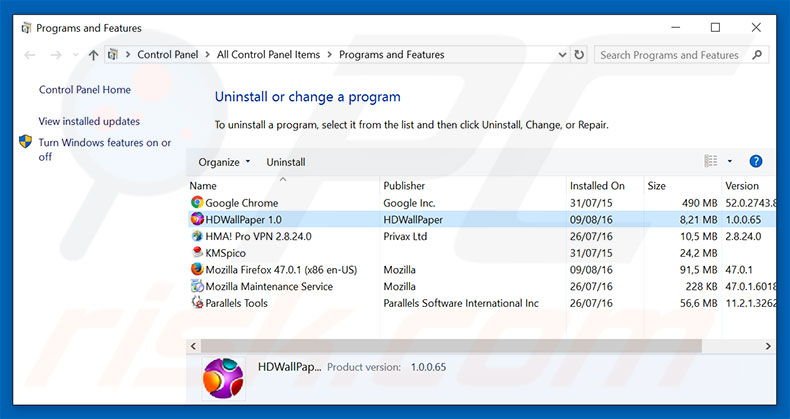Select Mozilla Maintenance Service row name
The height and width of the screenshot is (419, 790).
269,286
